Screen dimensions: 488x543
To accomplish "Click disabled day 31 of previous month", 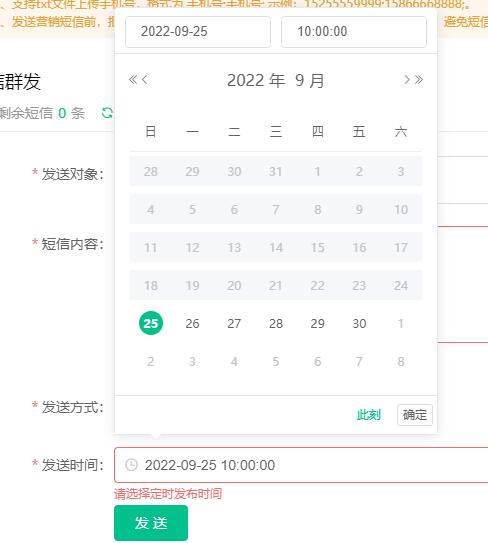I will (276, 171).
